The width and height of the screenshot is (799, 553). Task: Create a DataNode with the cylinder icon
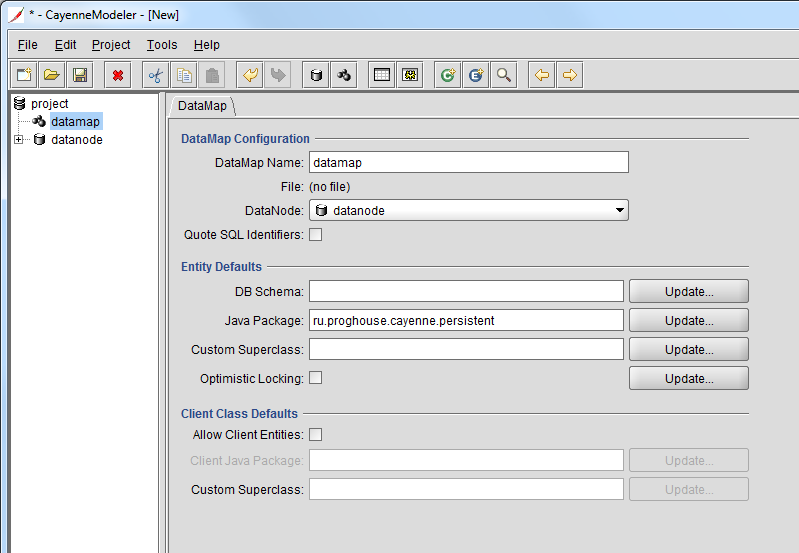pos(316,75)
